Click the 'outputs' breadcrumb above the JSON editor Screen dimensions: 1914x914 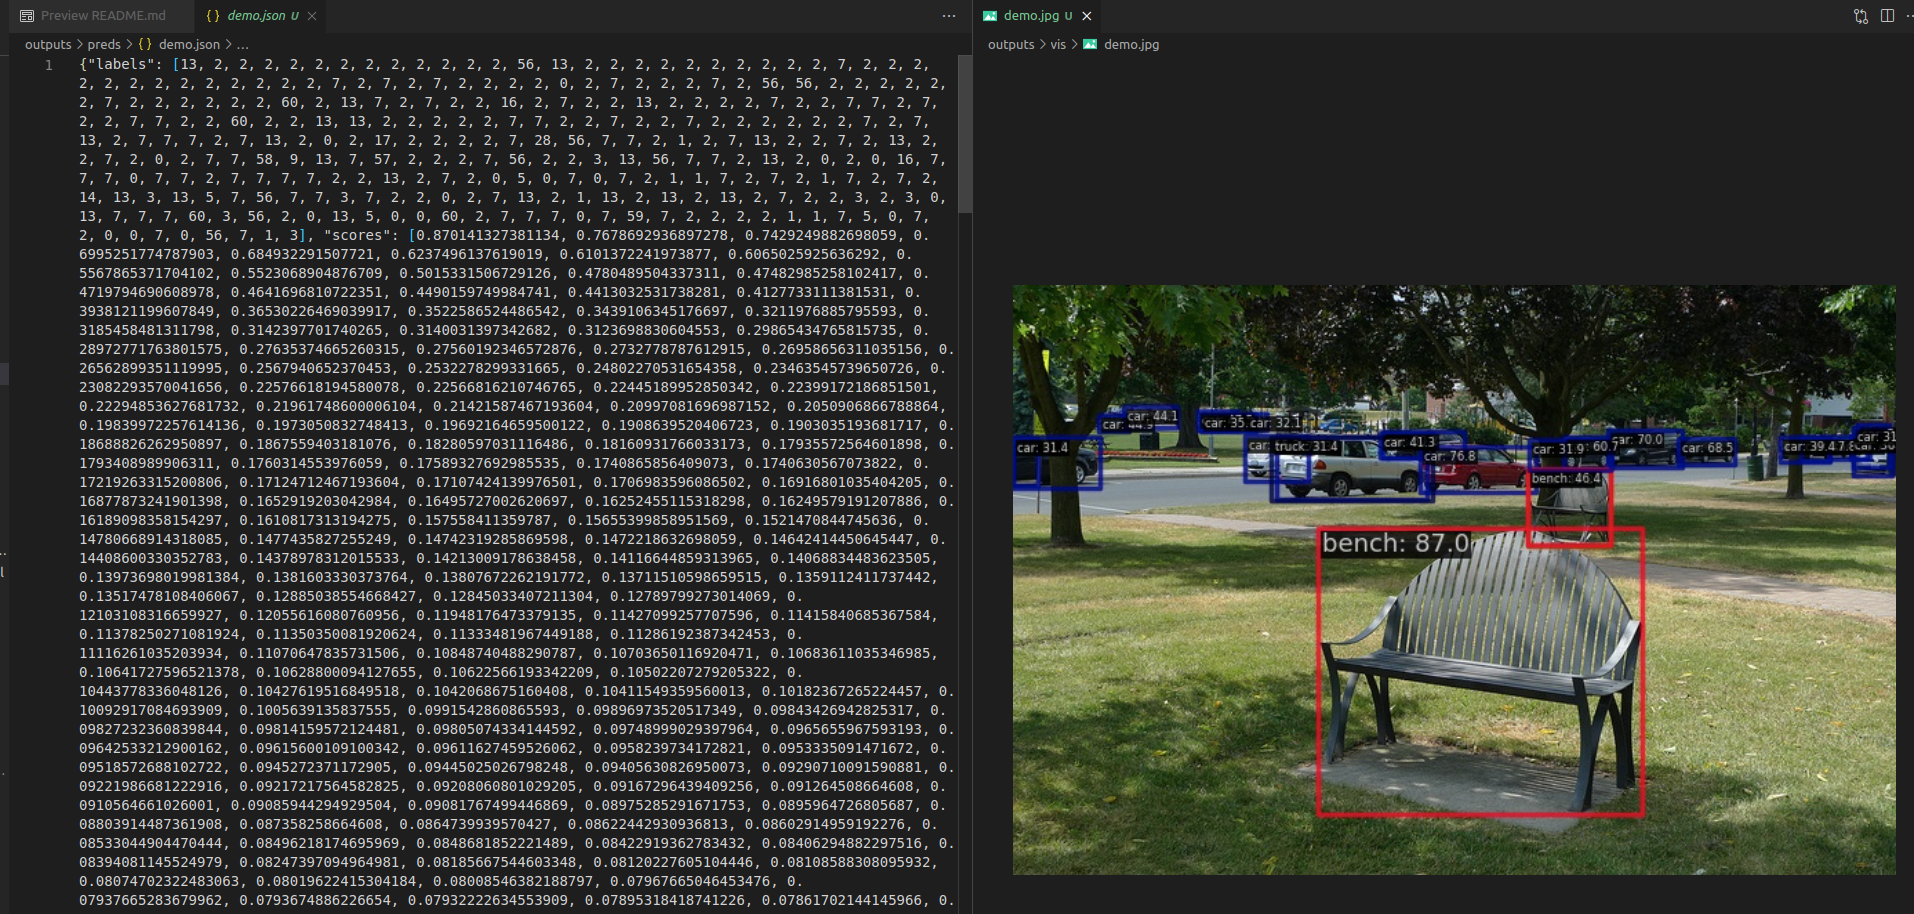coord(46,44)
